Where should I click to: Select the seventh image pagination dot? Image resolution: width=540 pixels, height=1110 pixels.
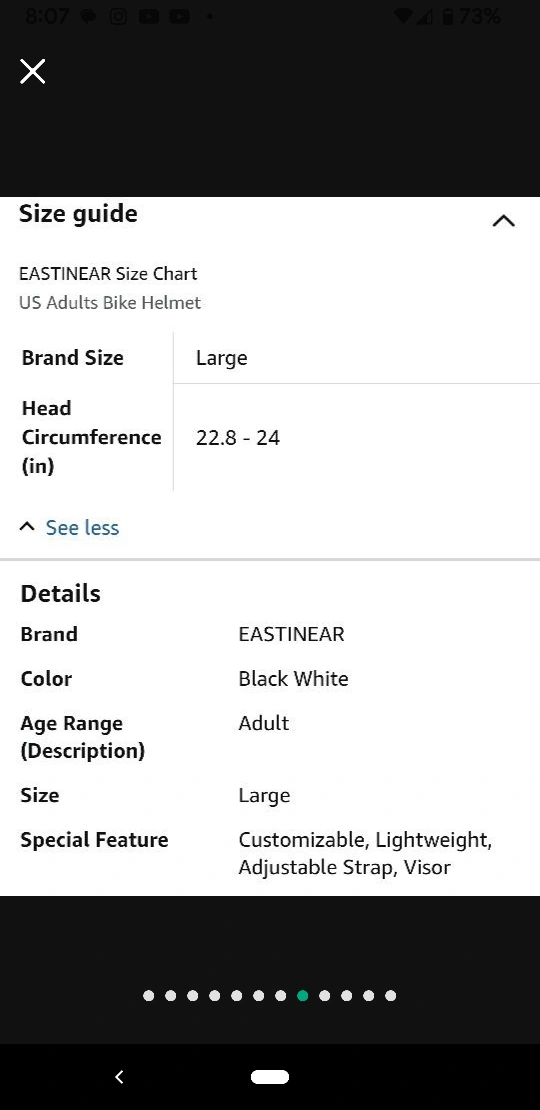tap(280, 995)
